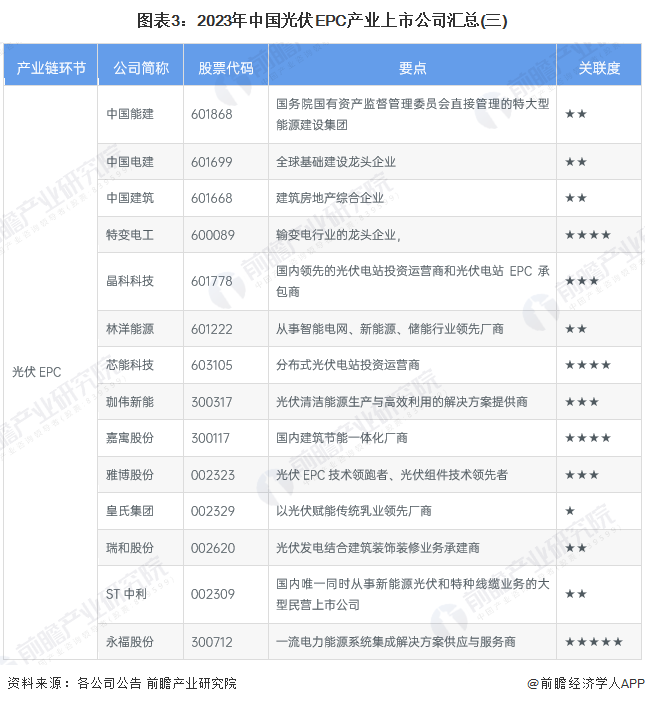Select company name 瑞和股份
The width and height of the screenshot is (645, 704).
pyautogui.click(x=130, y=548)
